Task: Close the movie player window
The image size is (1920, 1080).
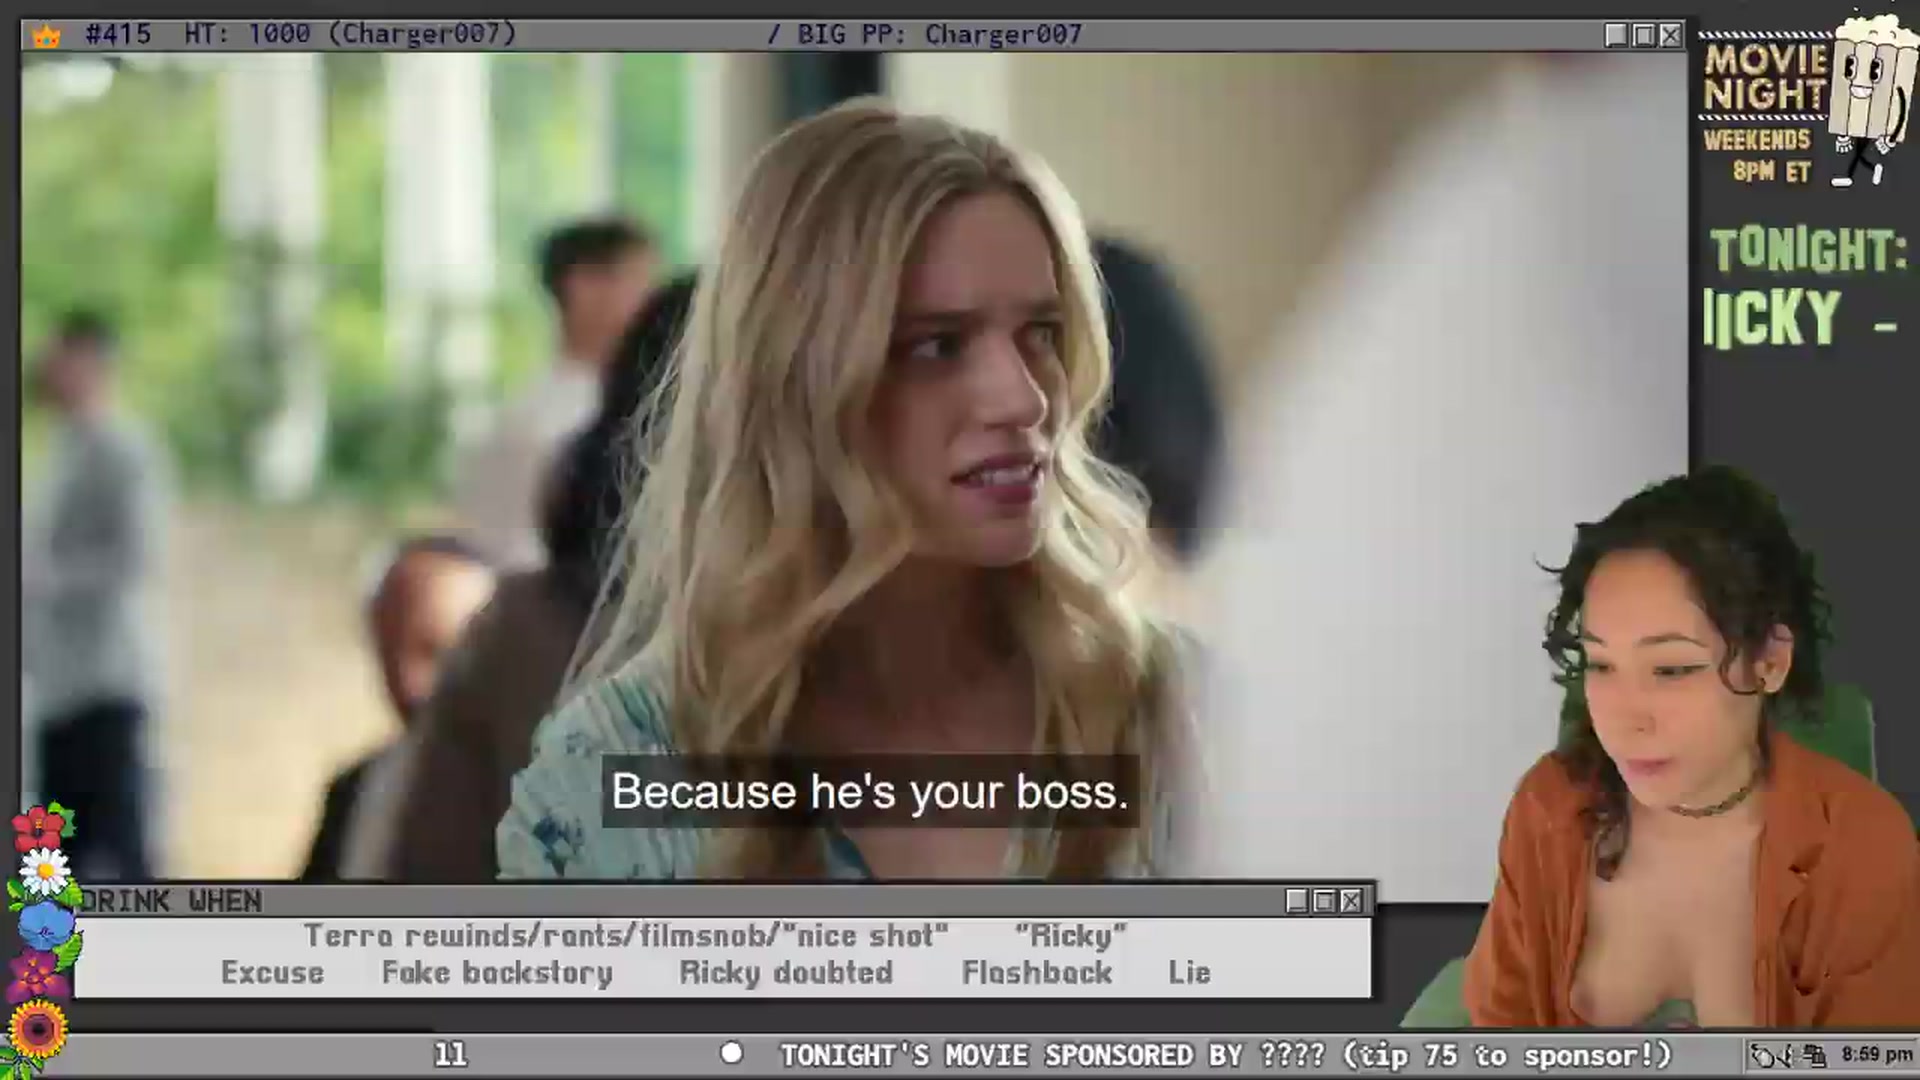Action: pos(1670,35)
